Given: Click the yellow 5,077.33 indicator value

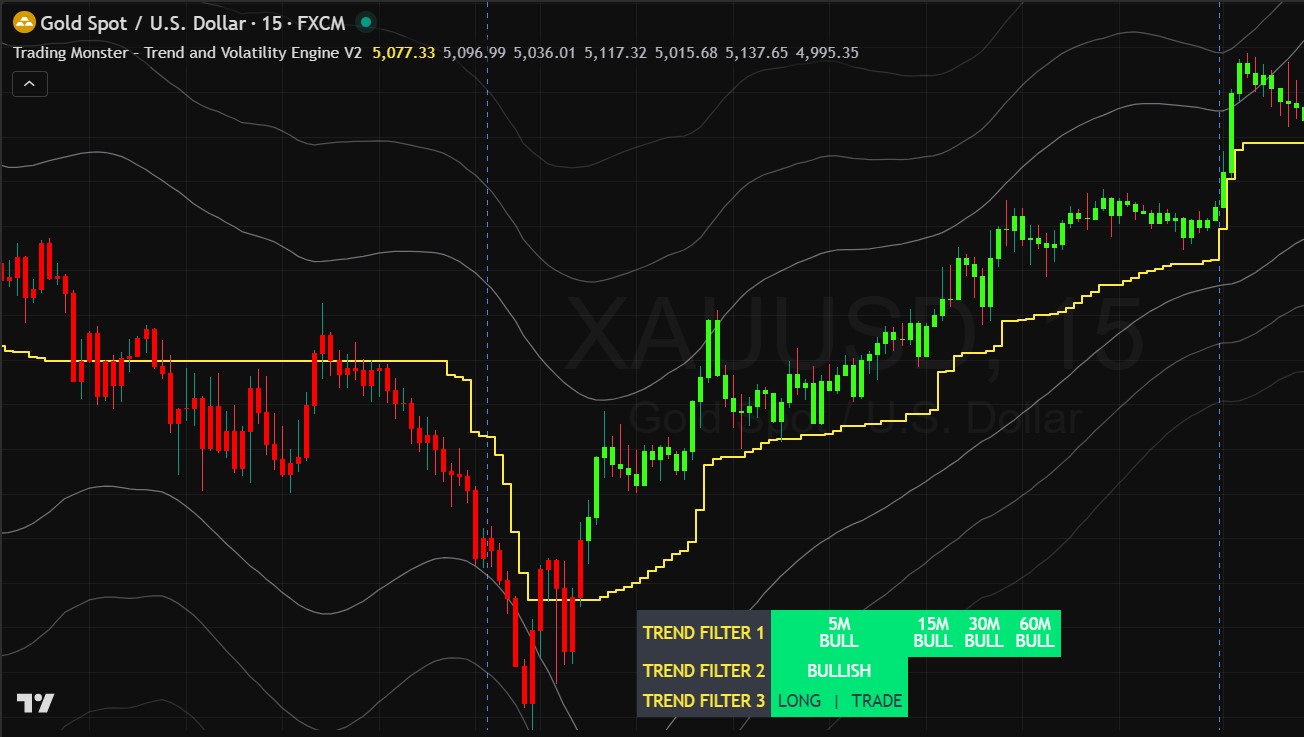Looking at the screenshot, I should coord(403,52).
